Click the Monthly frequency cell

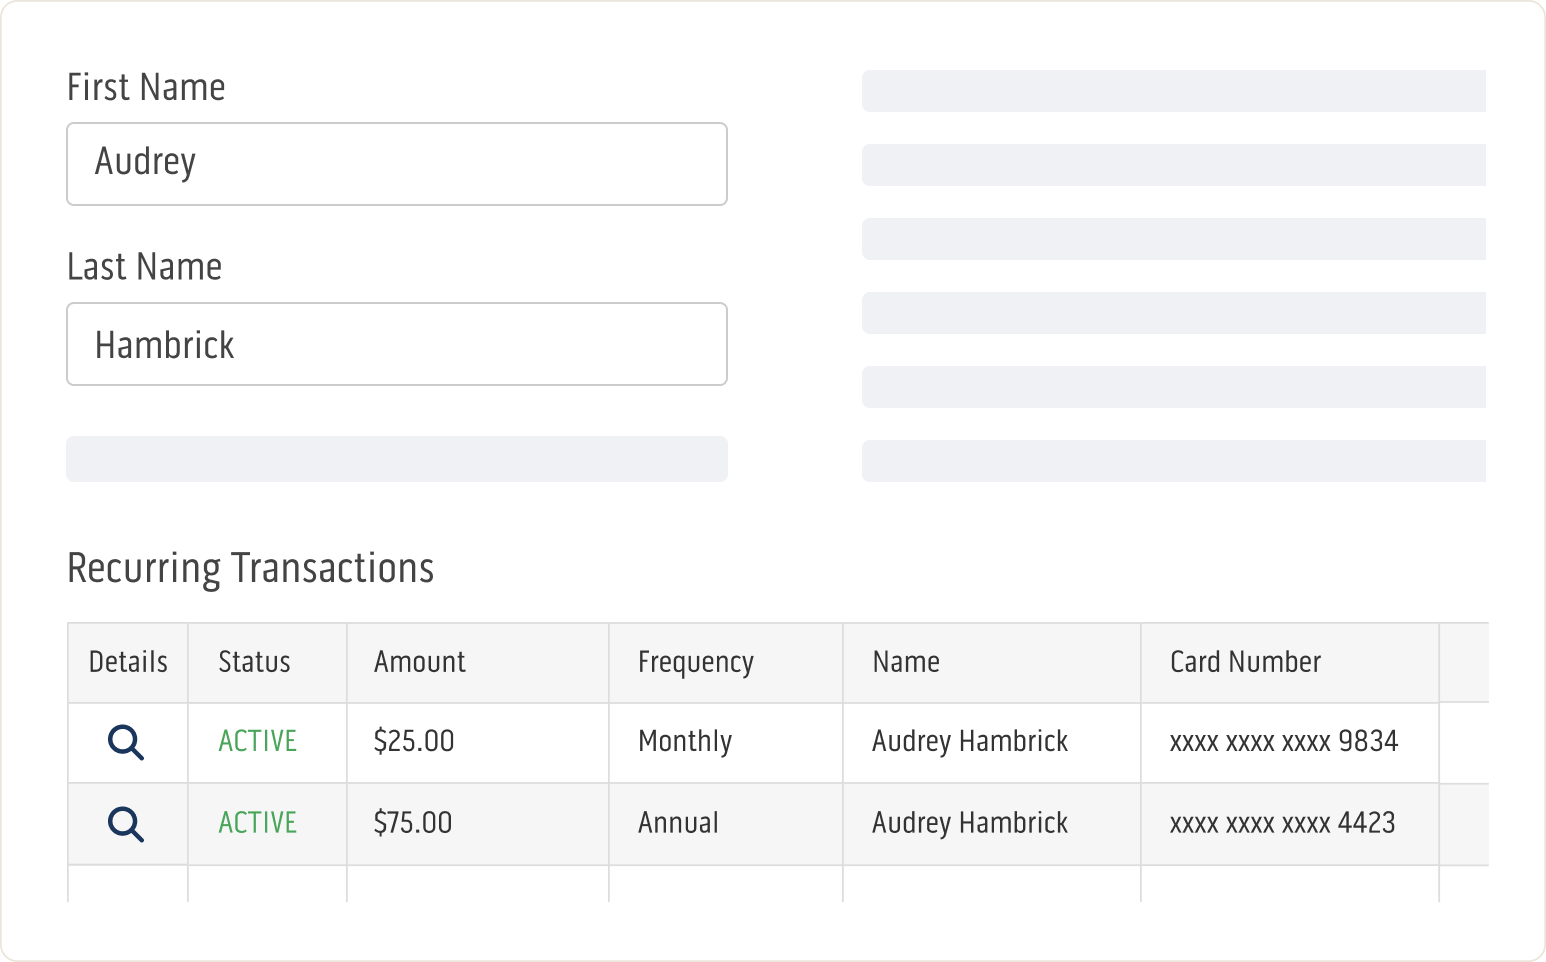click(684, 742)
